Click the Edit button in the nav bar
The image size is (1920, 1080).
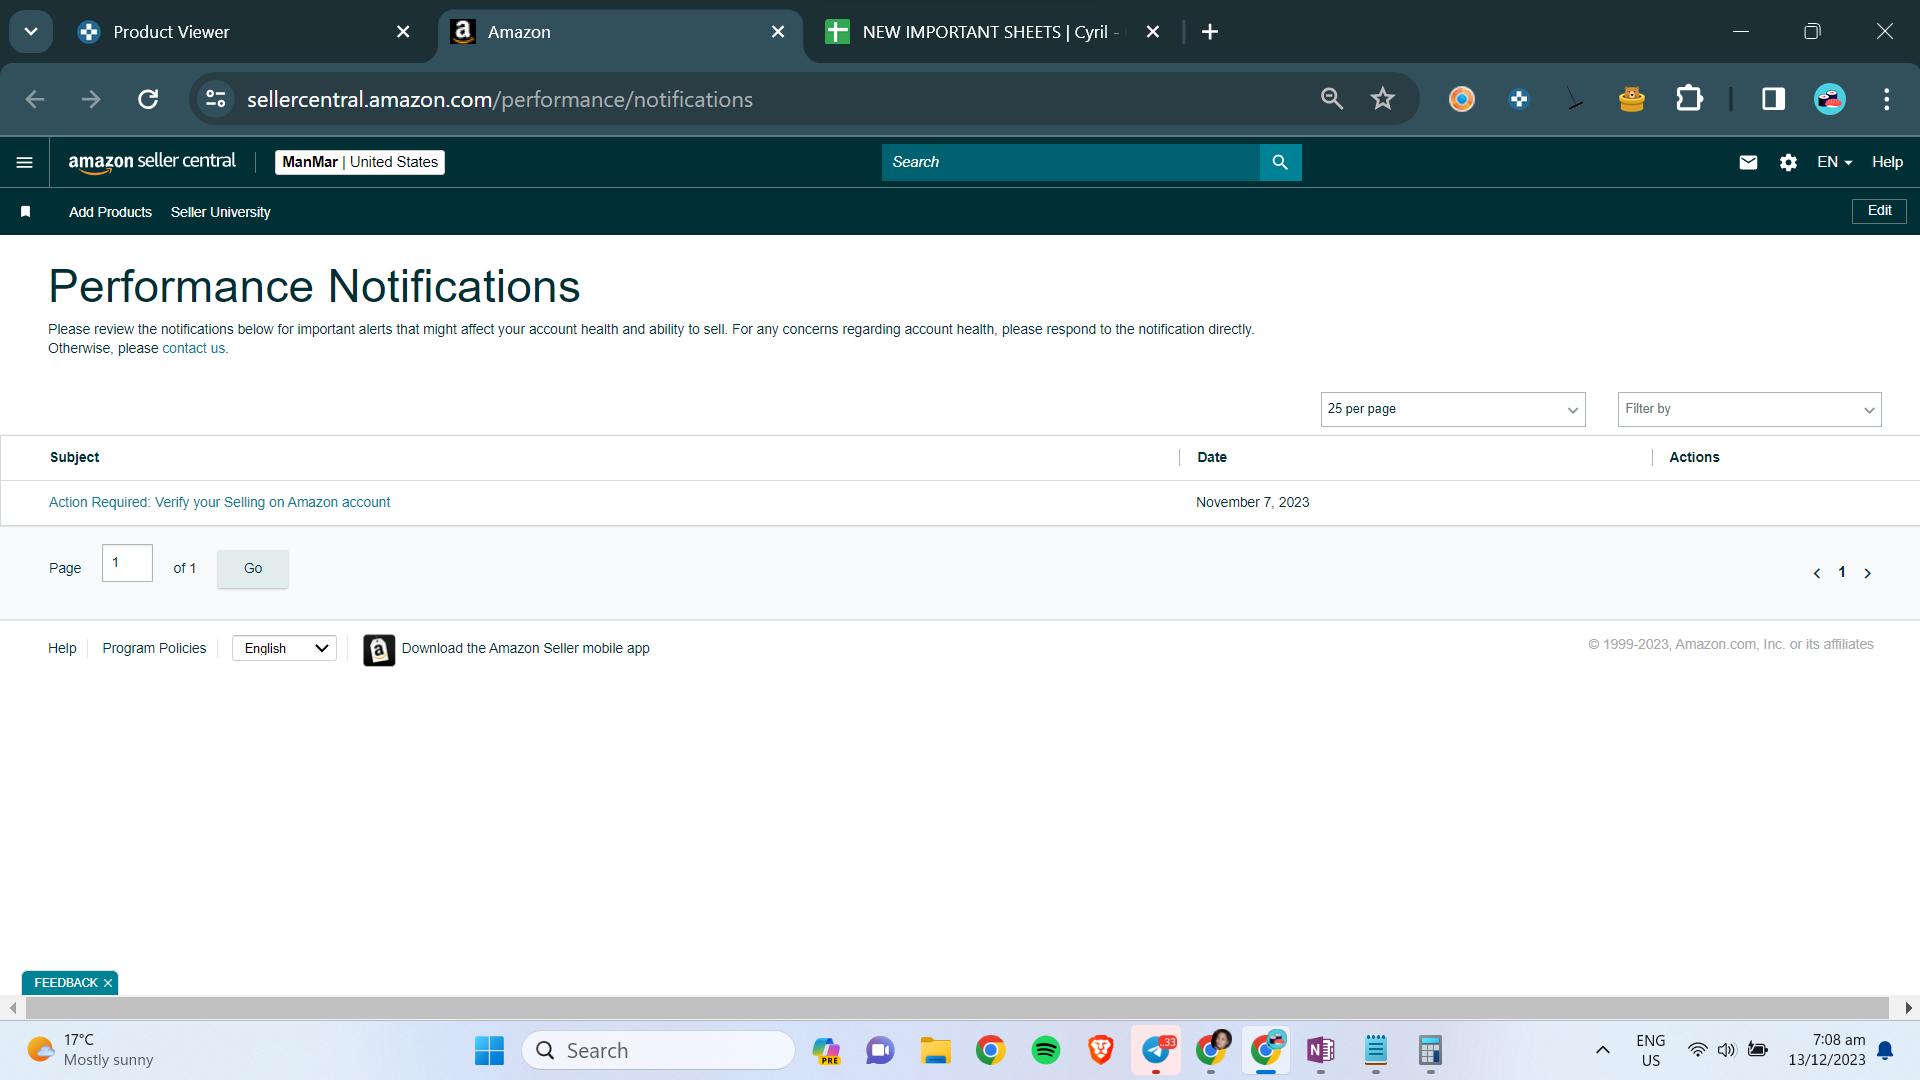point(1879,211)
